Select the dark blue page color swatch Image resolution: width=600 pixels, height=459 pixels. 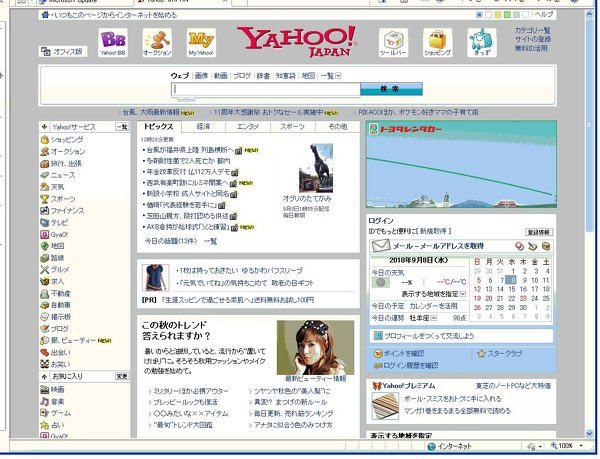pyautogui.click(x=479, y=15)
